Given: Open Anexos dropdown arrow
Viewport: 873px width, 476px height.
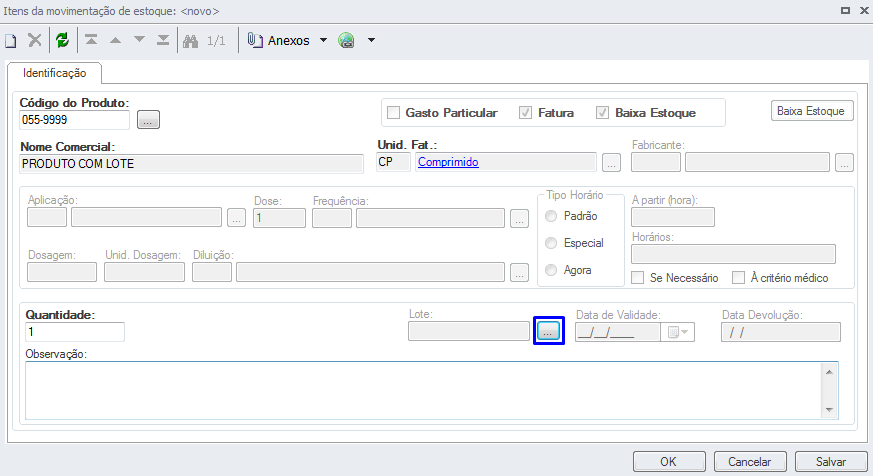Looking at the screenshot, I should 323,40.
